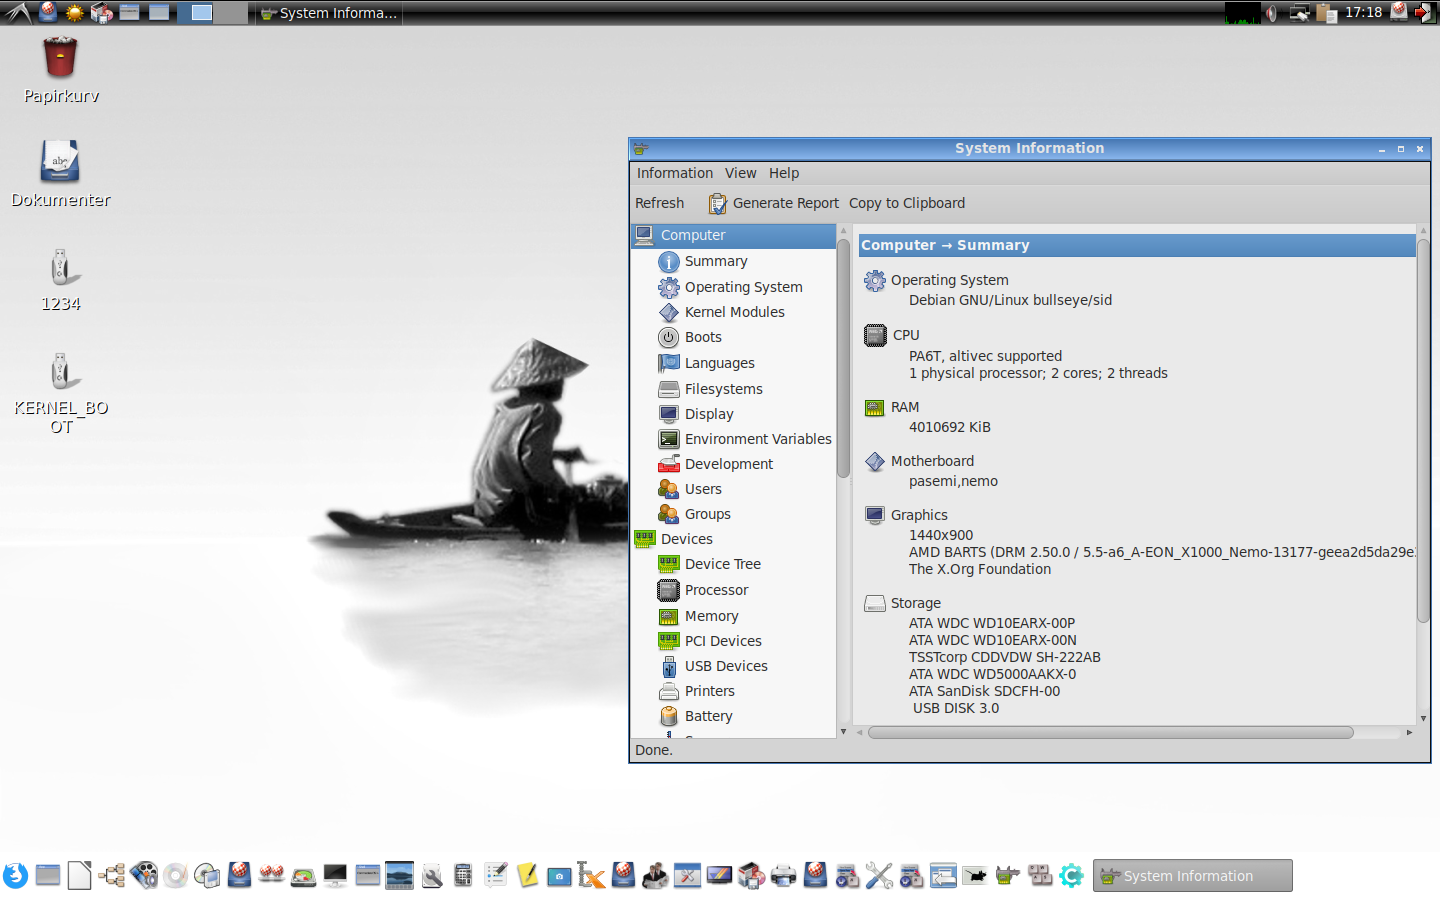
Task: Click the Generate Report clipboard icon
Action: [x=717, y=204]
